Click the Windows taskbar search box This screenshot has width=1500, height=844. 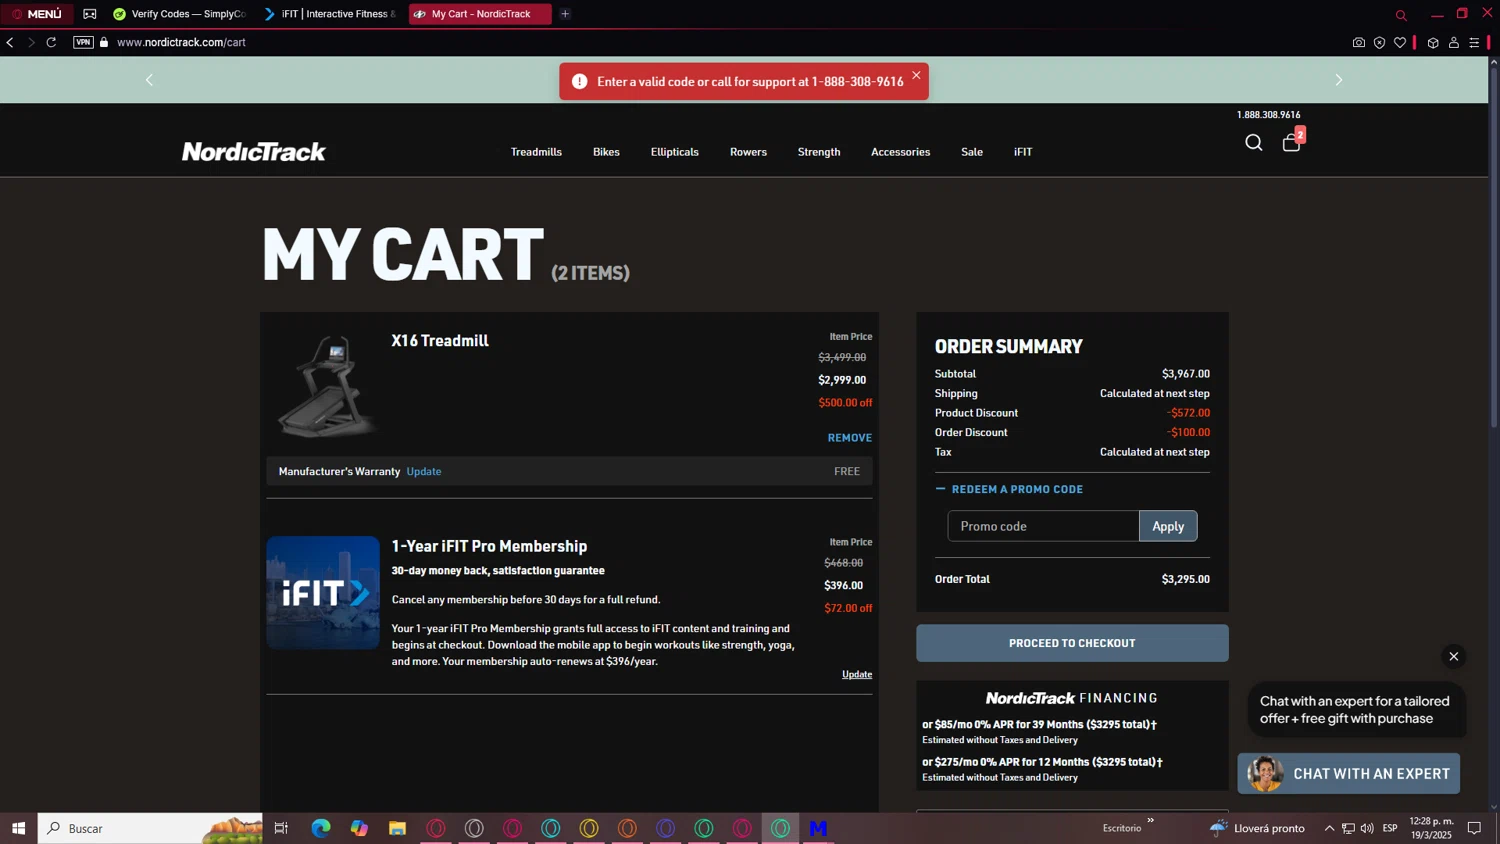tap(150, 828)
